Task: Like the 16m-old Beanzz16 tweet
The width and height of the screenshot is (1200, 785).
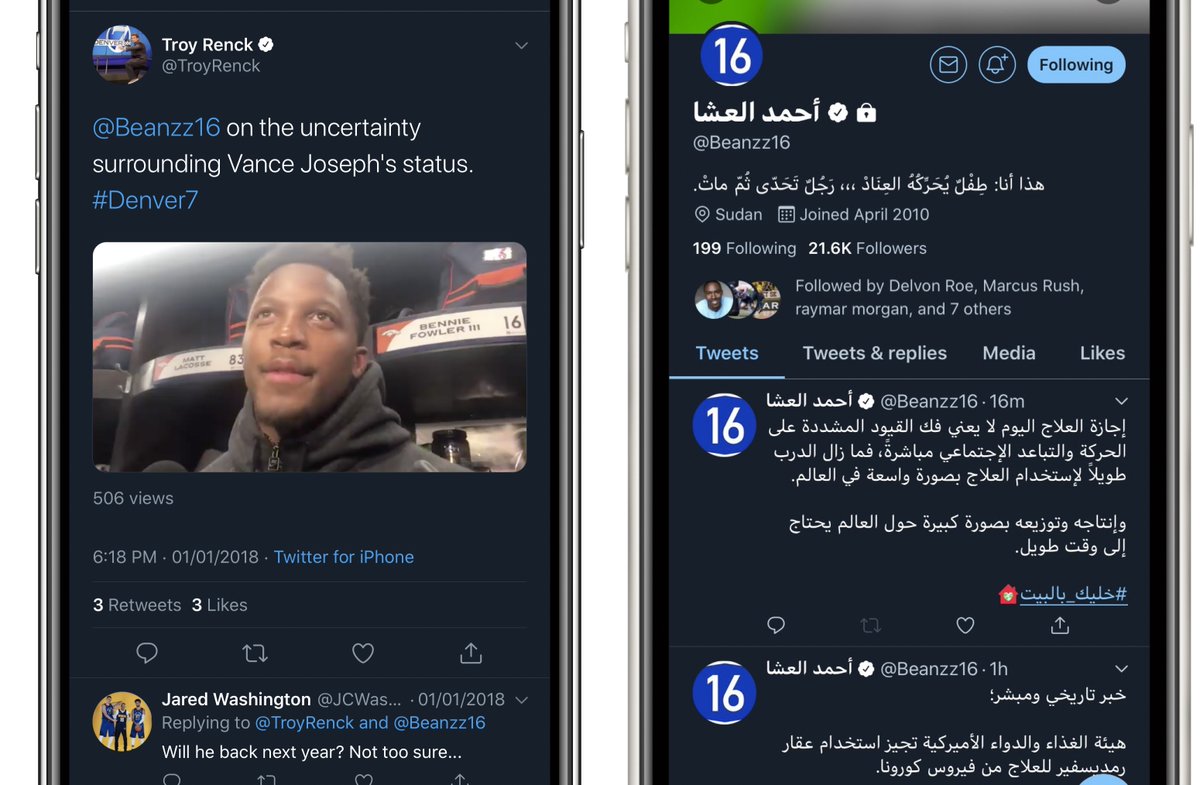Action: click(965, 625)
